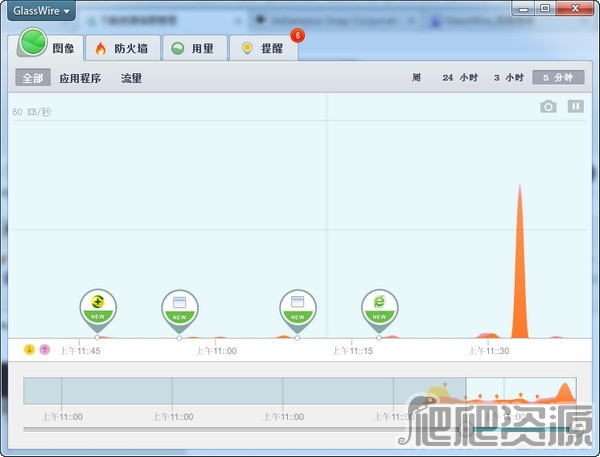Take a graph snapshot with camera icon
This screenshot has height=457, width=600.
coord(548,107)
